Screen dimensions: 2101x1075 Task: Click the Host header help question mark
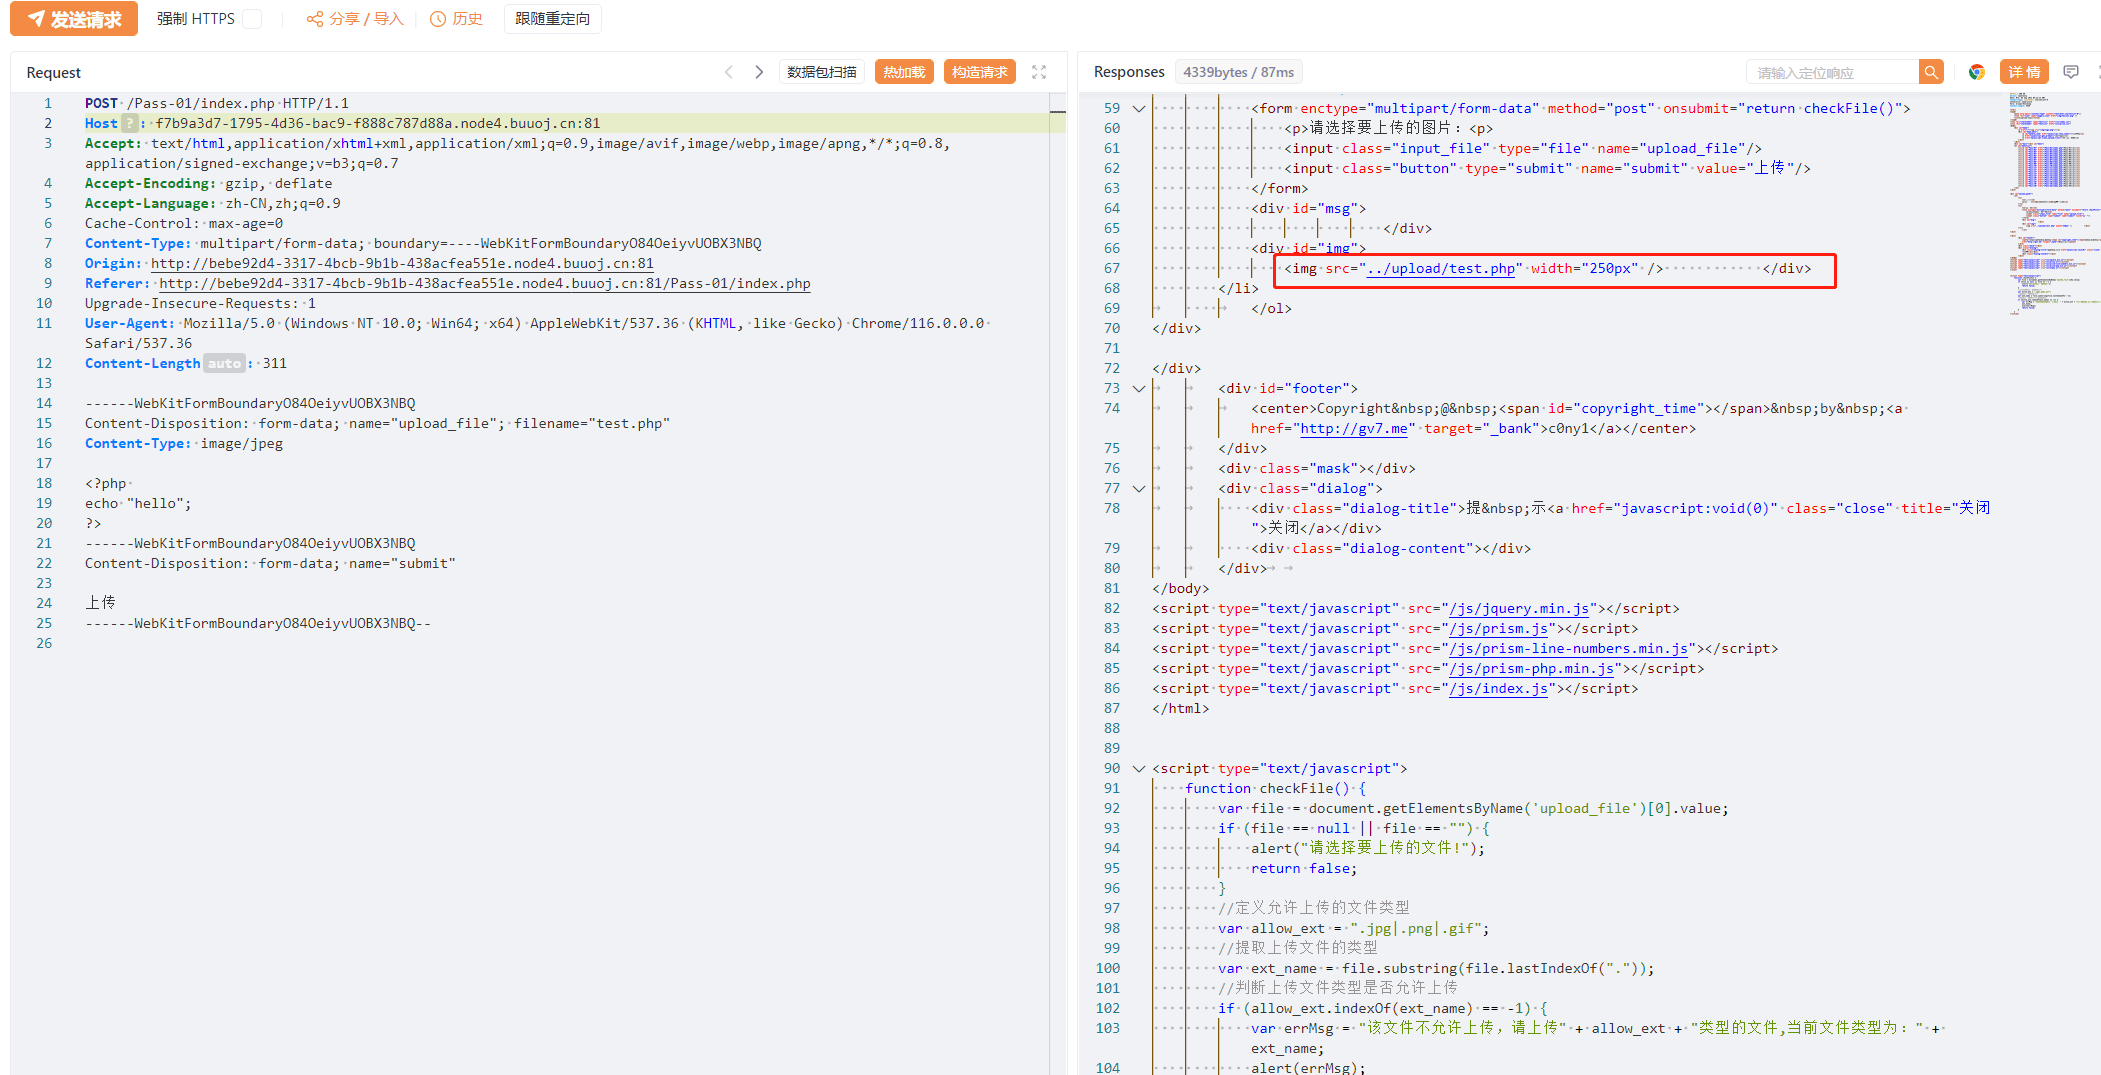coord(130,123)
